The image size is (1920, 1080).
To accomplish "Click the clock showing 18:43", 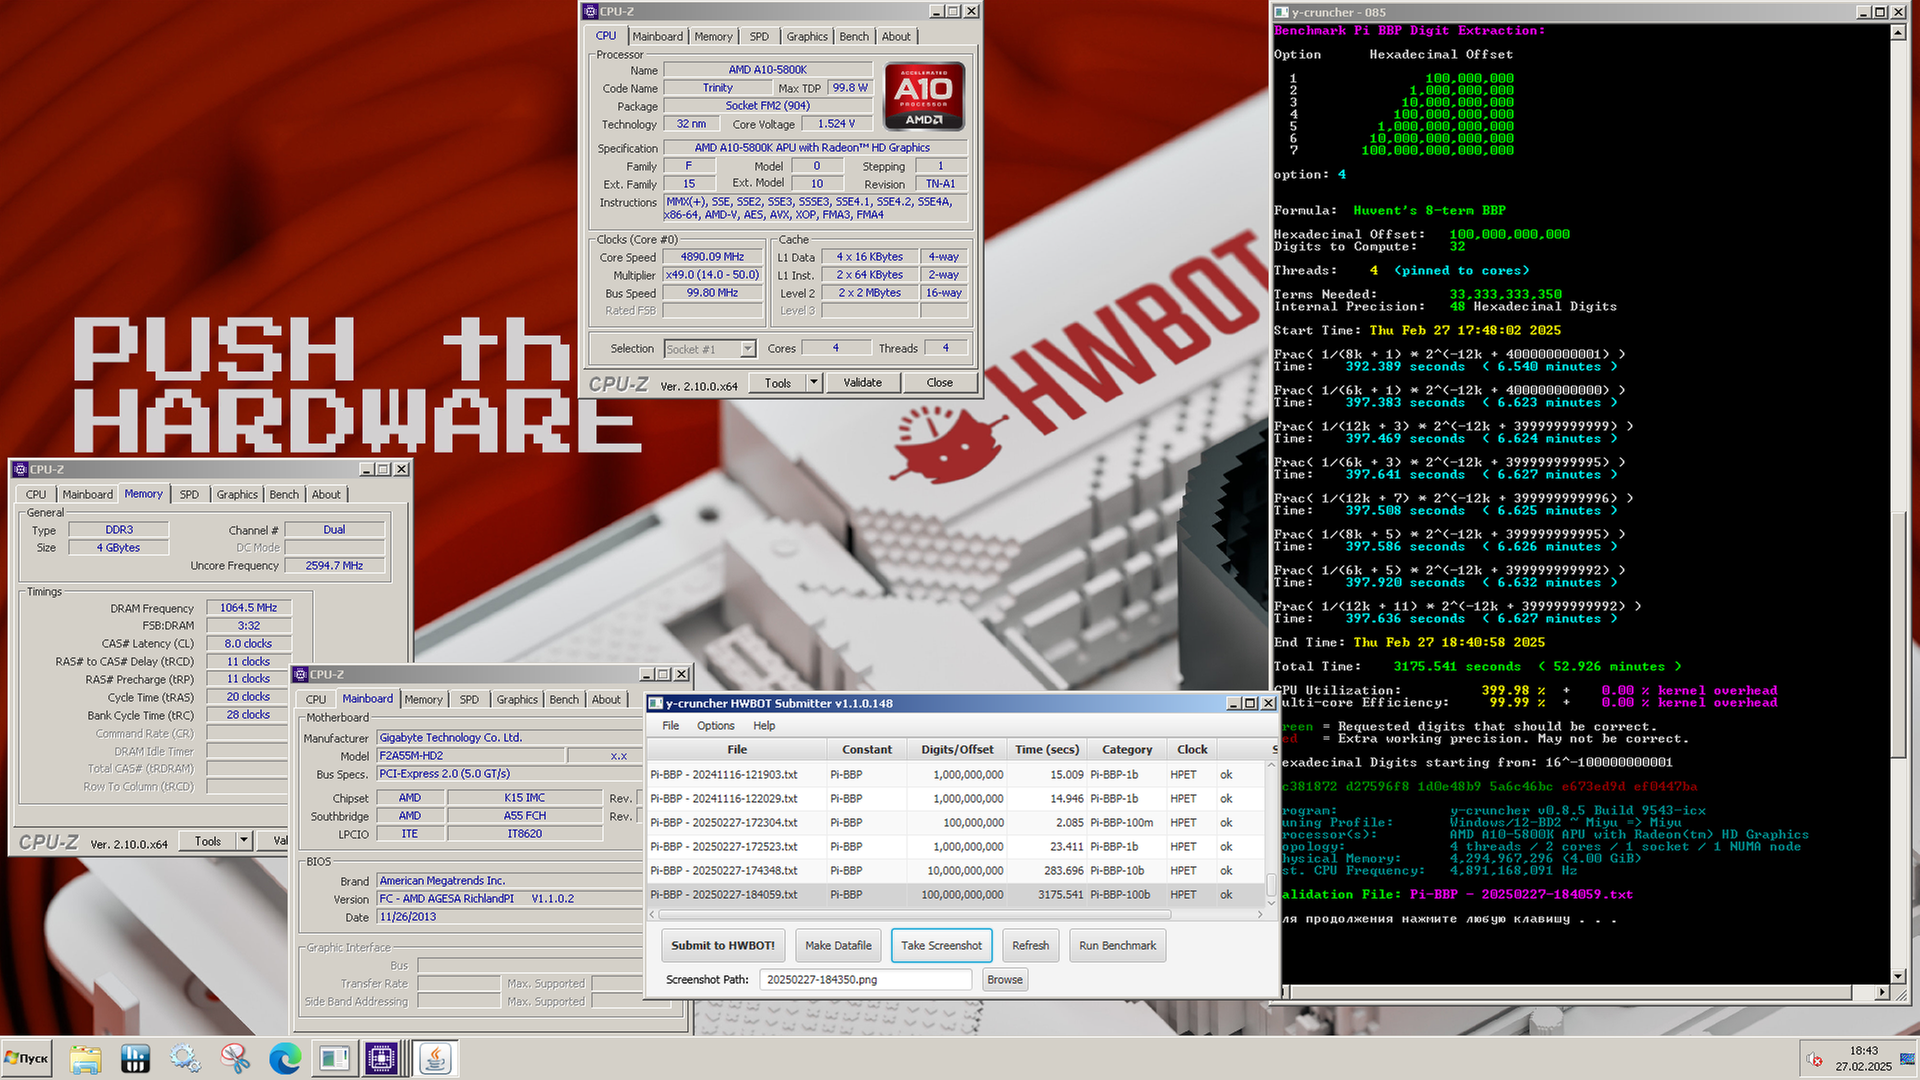I will tap(1863, 1051).
